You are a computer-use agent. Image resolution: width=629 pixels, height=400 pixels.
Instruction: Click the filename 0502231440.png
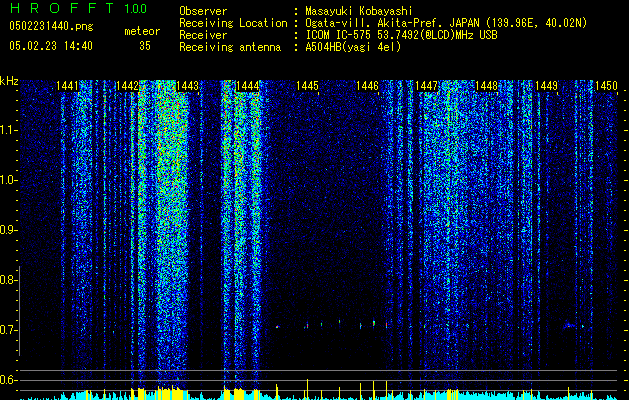coord(51,27)
